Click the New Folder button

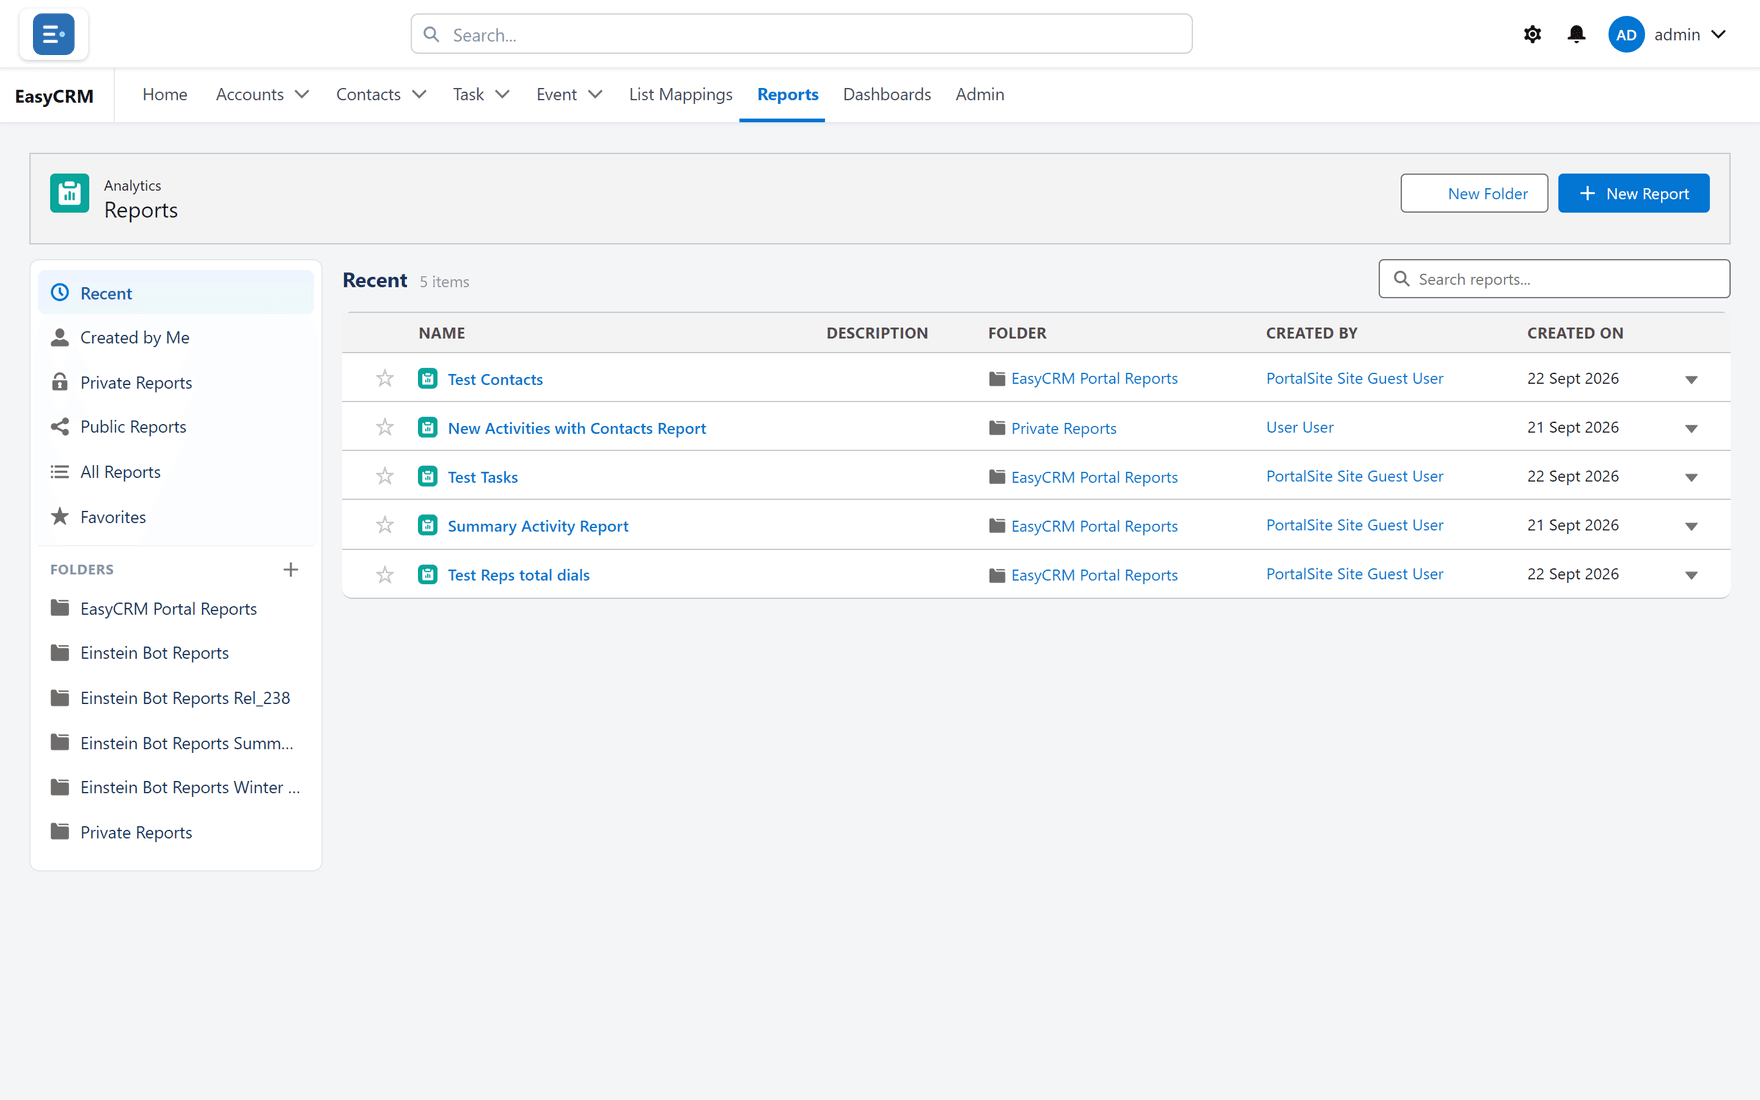click(x=1474, y=193)
